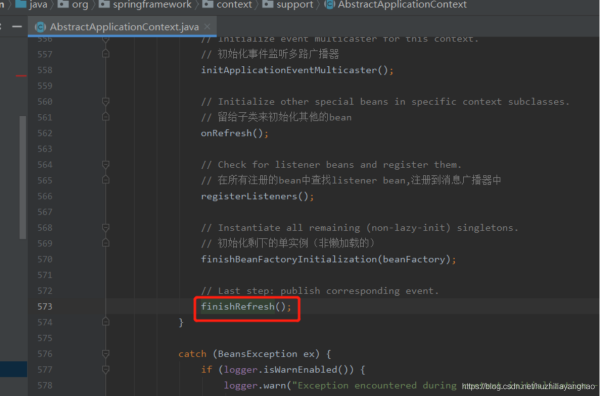Fold the if block at line 577
Screen dimensions: 600x396
(x=106, y=369)
